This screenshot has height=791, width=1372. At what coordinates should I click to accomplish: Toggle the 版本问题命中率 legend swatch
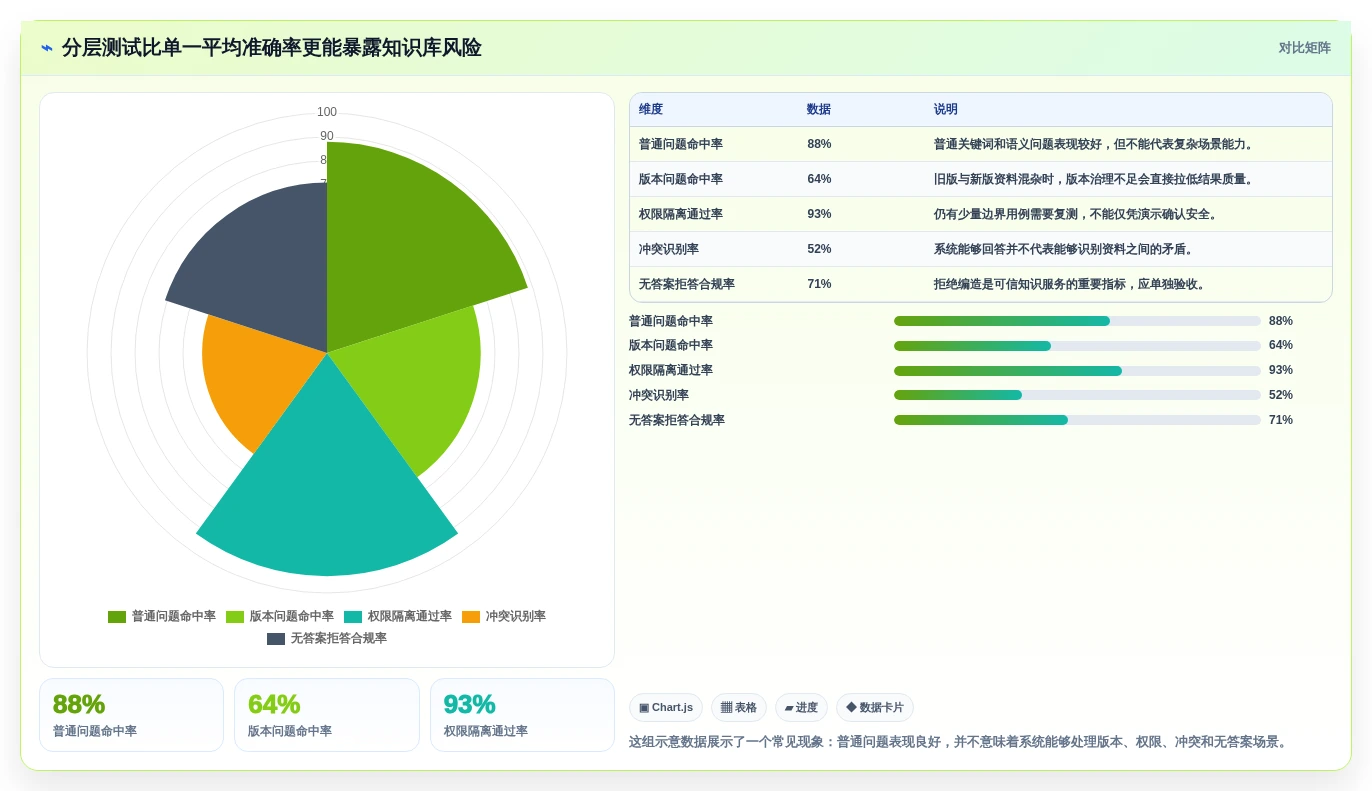tap(235, 617)
